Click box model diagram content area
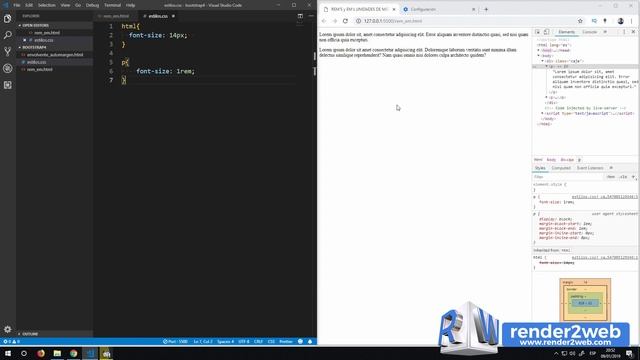Image resolution: width=640 pixels, height=360 pixels. 585,303
